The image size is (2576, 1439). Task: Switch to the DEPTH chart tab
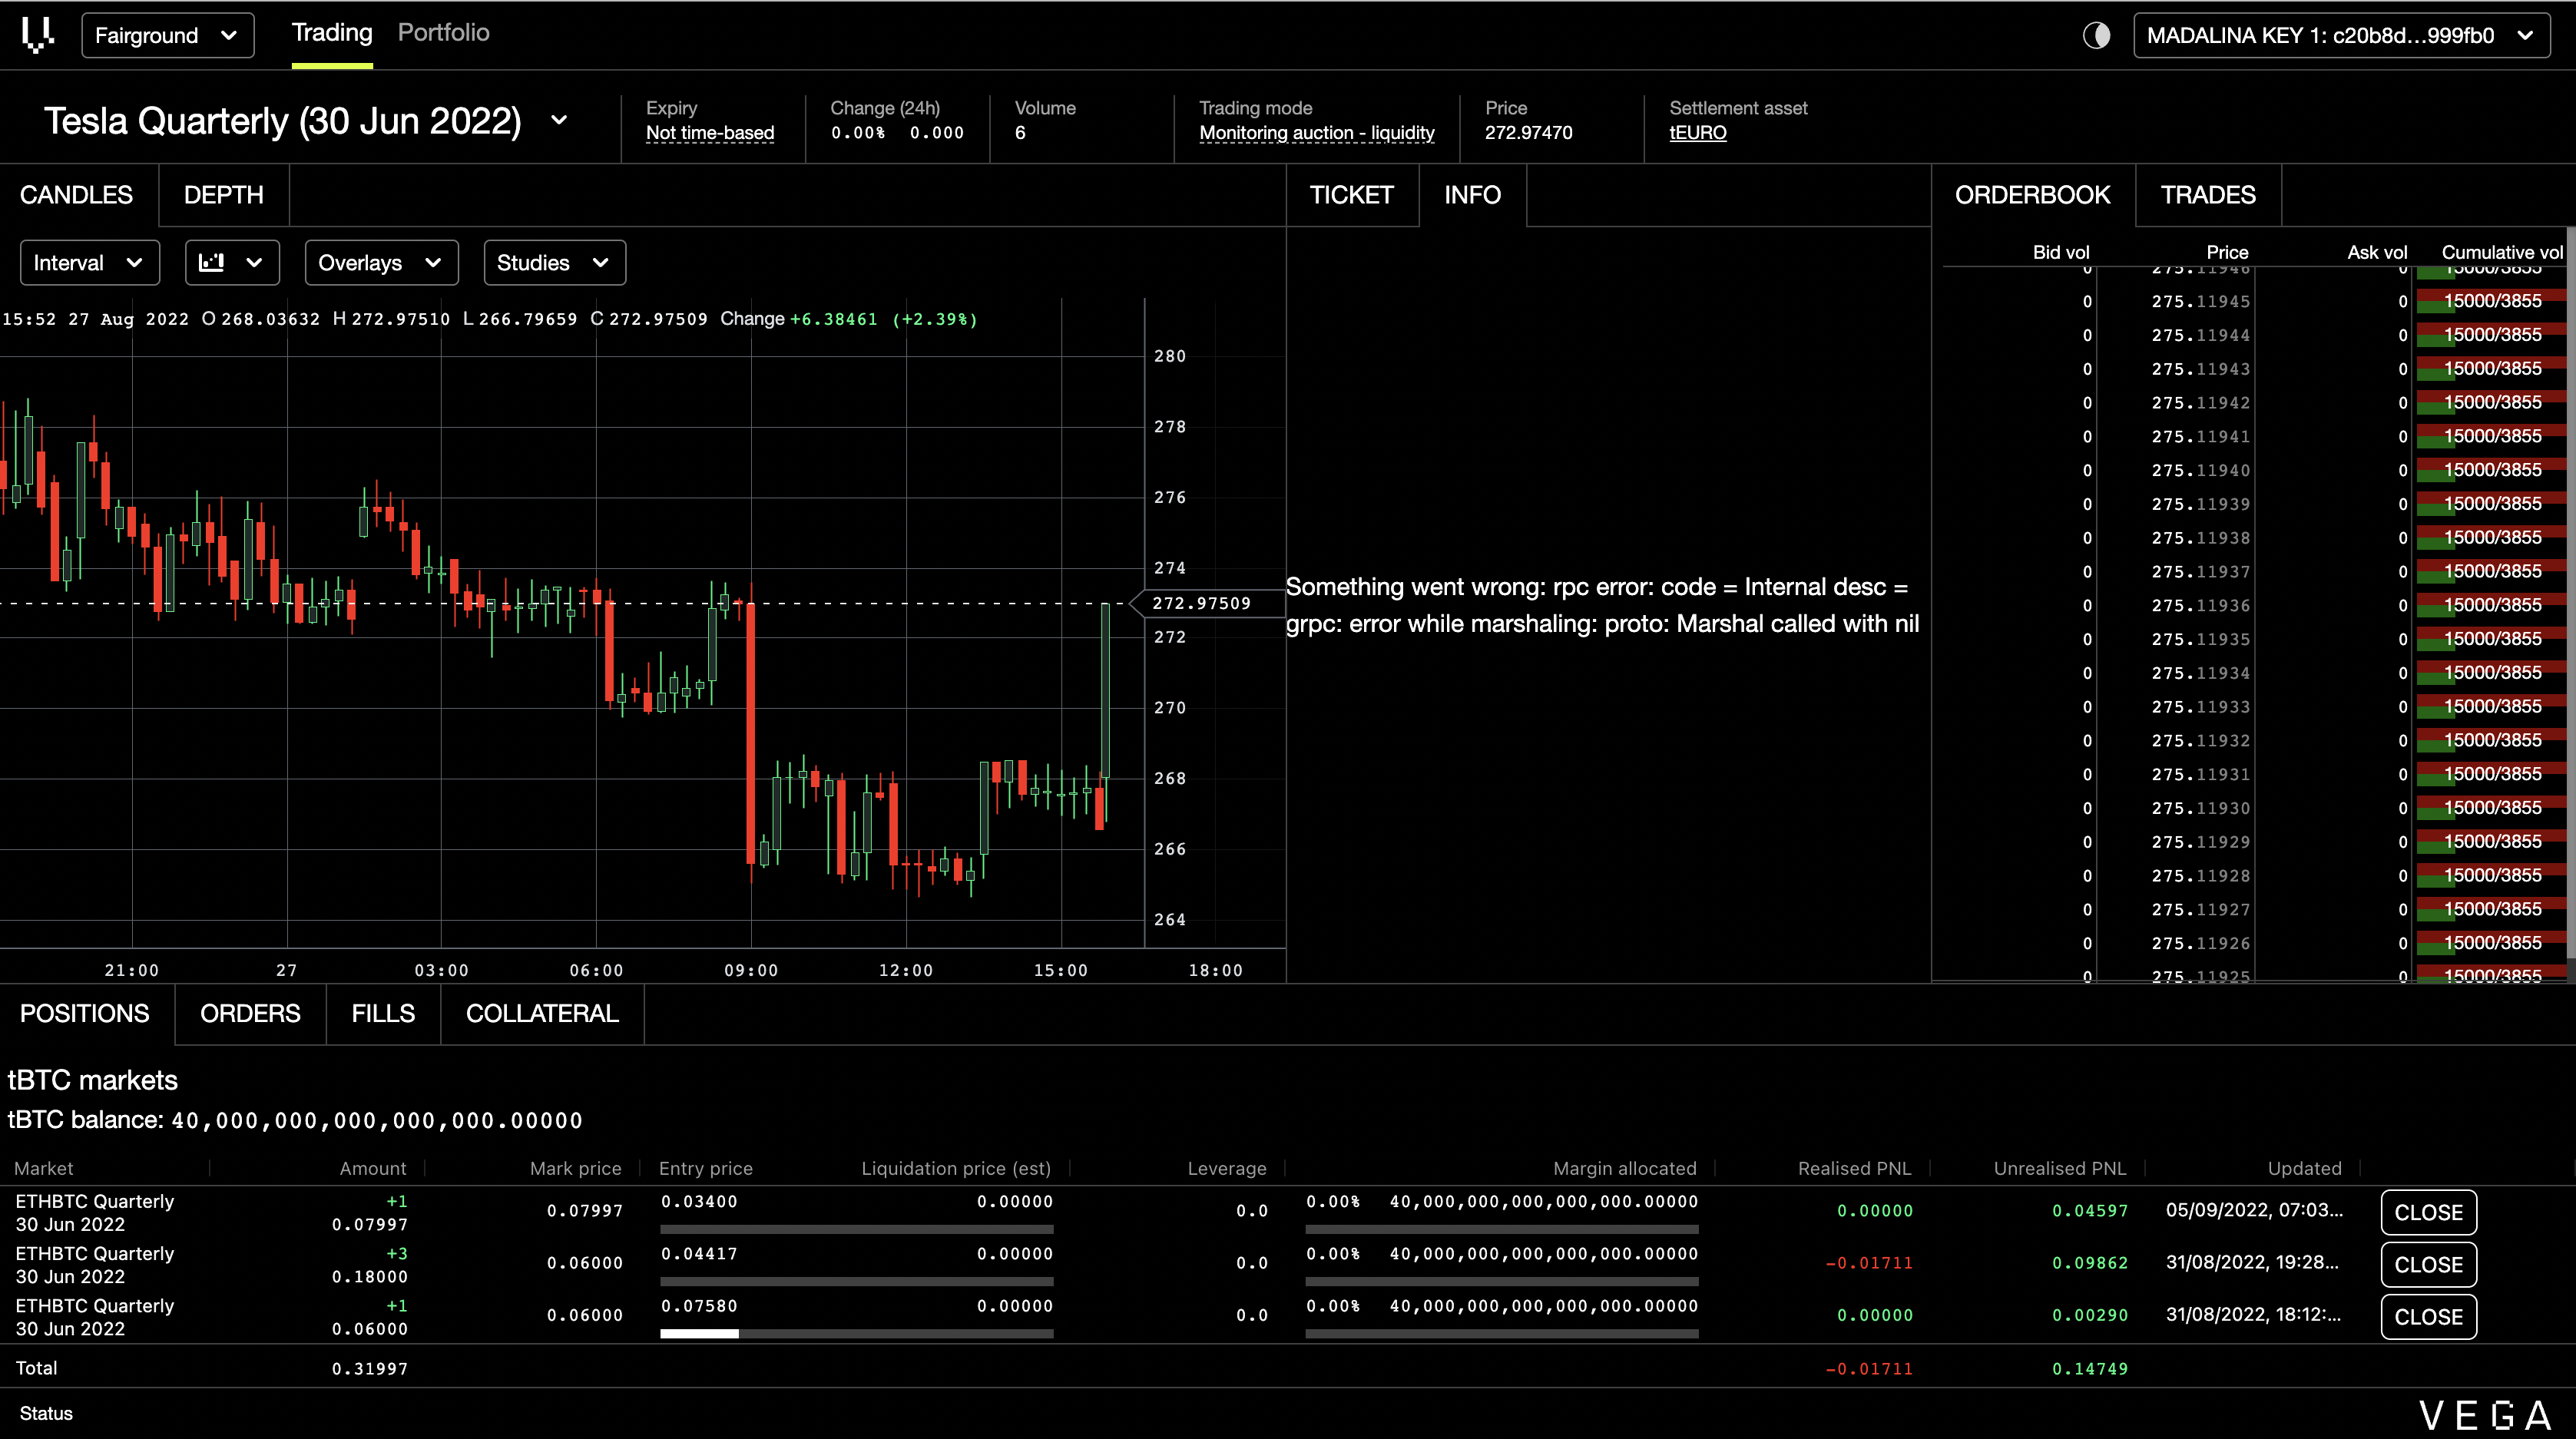[x=223, y=195]
